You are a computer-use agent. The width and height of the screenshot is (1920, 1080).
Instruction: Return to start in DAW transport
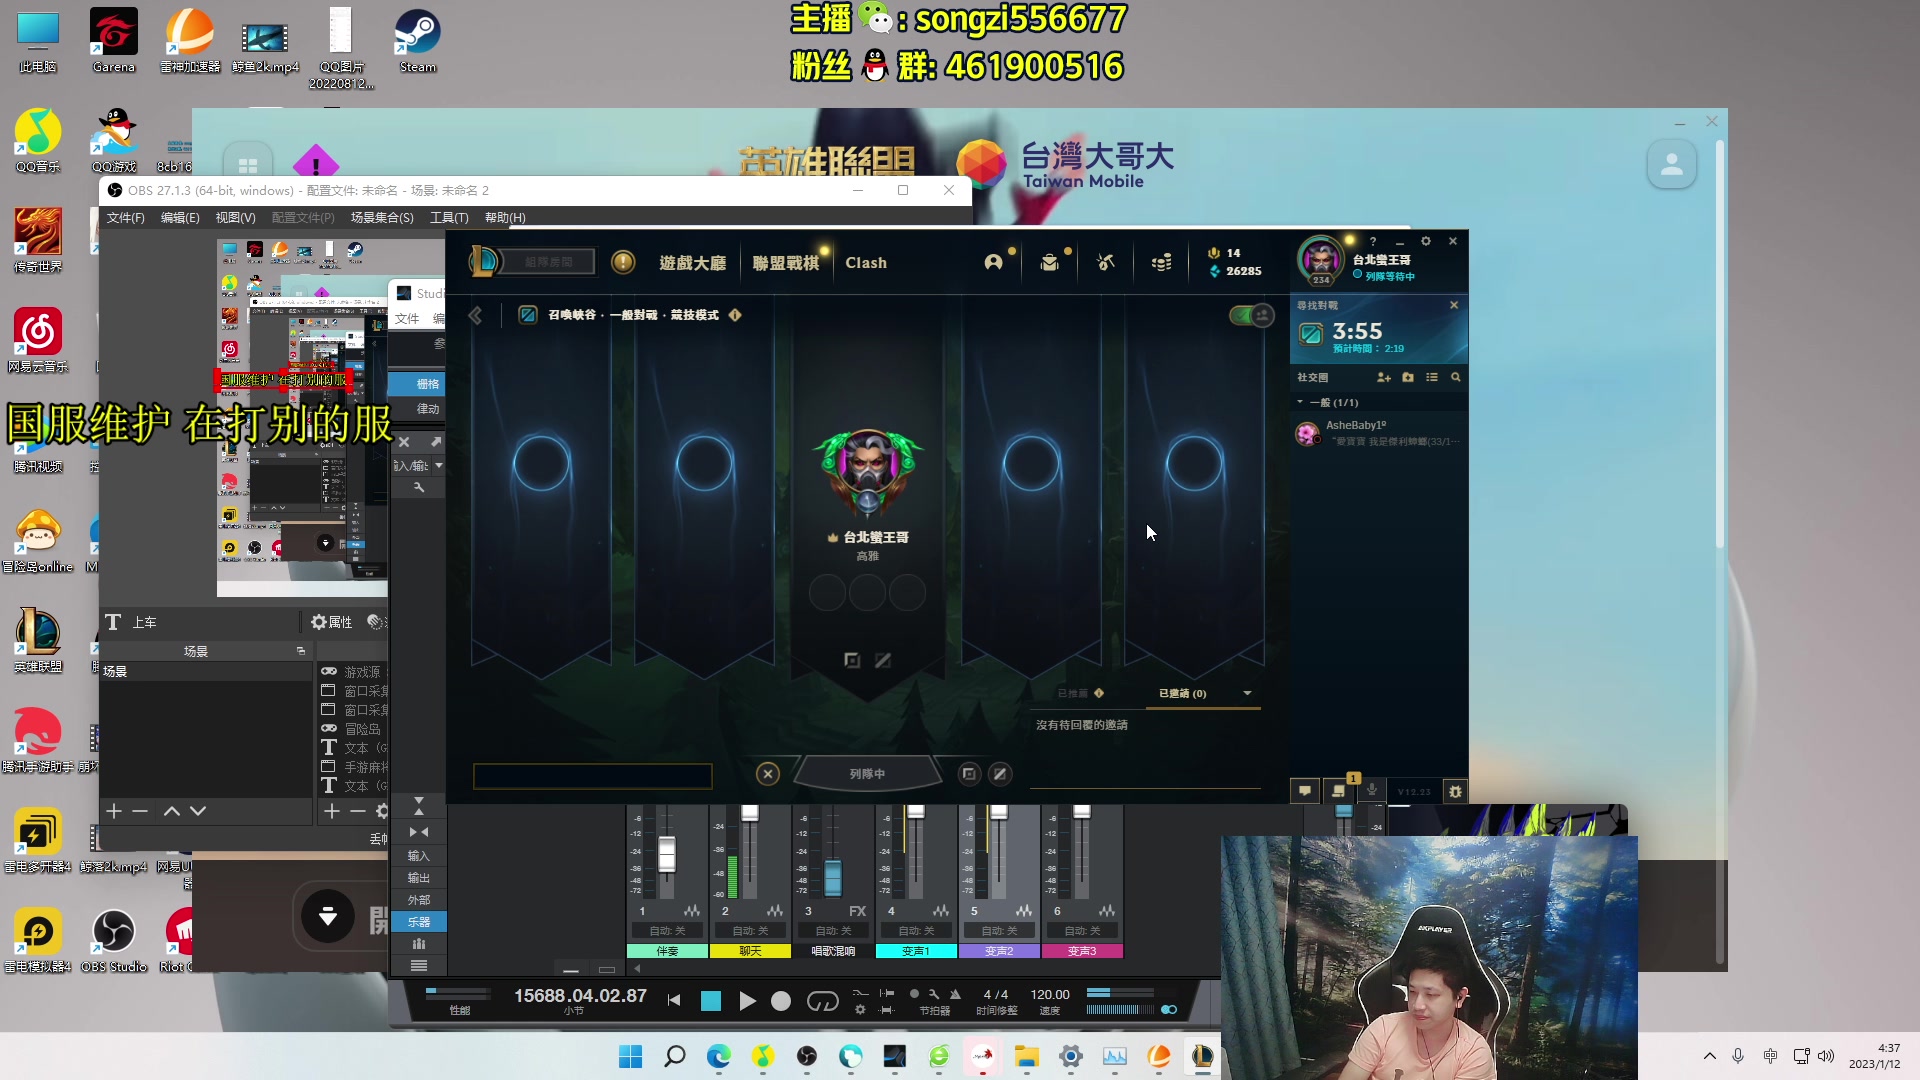pyautogui.click(x=674, y=1000)
